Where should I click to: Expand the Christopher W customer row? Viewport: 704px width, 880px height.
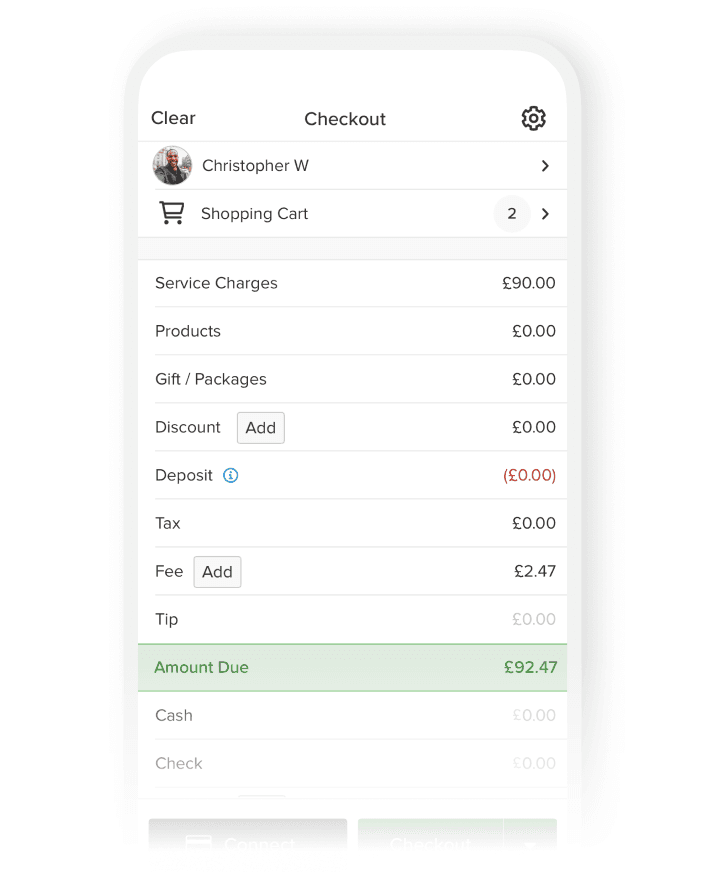(x=546, y=165)
